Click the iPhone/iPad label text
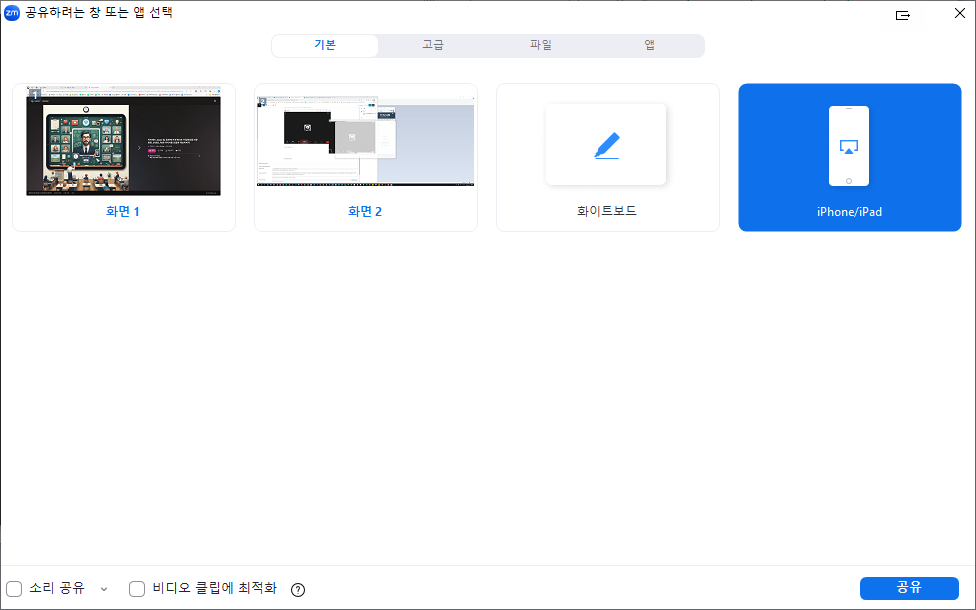Screen dimensions: 976x610 tap(850, 212)
